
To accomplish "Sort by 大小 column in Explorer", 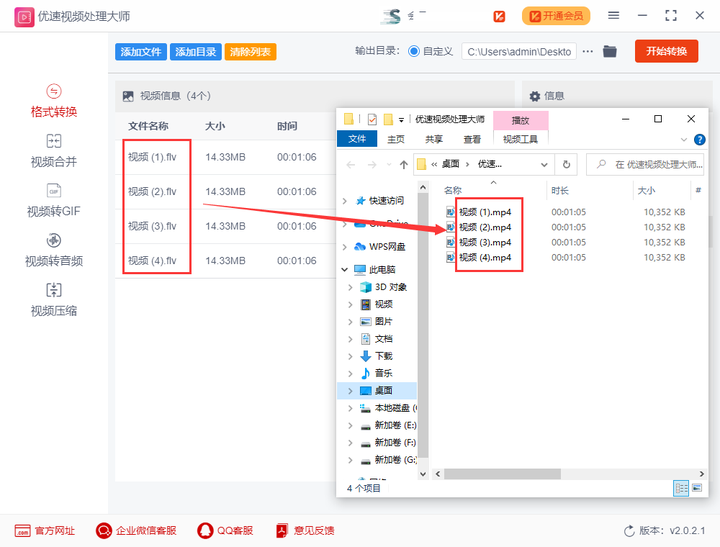I will 646,190.
